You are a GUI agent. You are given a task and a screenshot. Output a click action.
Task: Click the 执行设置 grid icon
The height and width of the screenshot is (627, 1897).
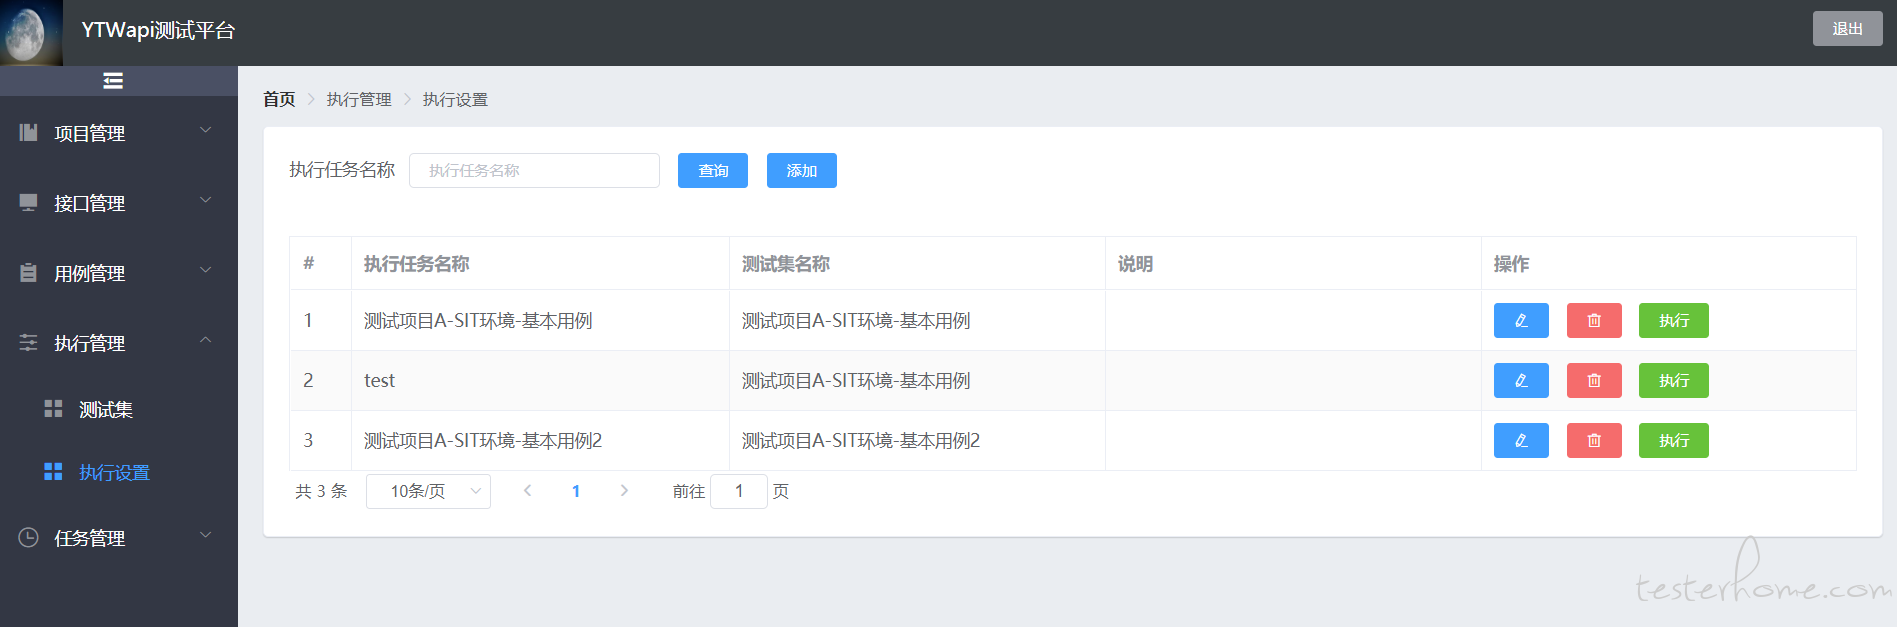pos(53,472)
